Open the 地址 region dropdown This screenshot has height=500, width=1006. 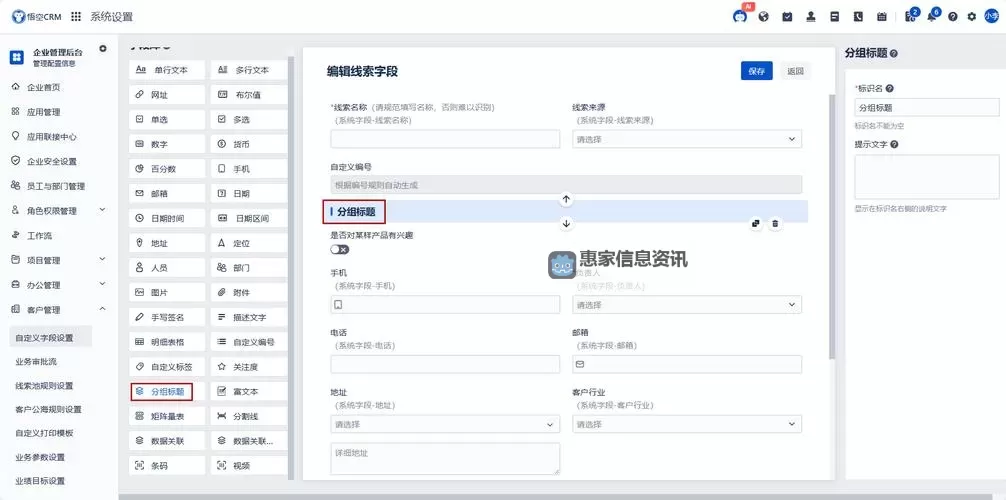tap(445, 424)
